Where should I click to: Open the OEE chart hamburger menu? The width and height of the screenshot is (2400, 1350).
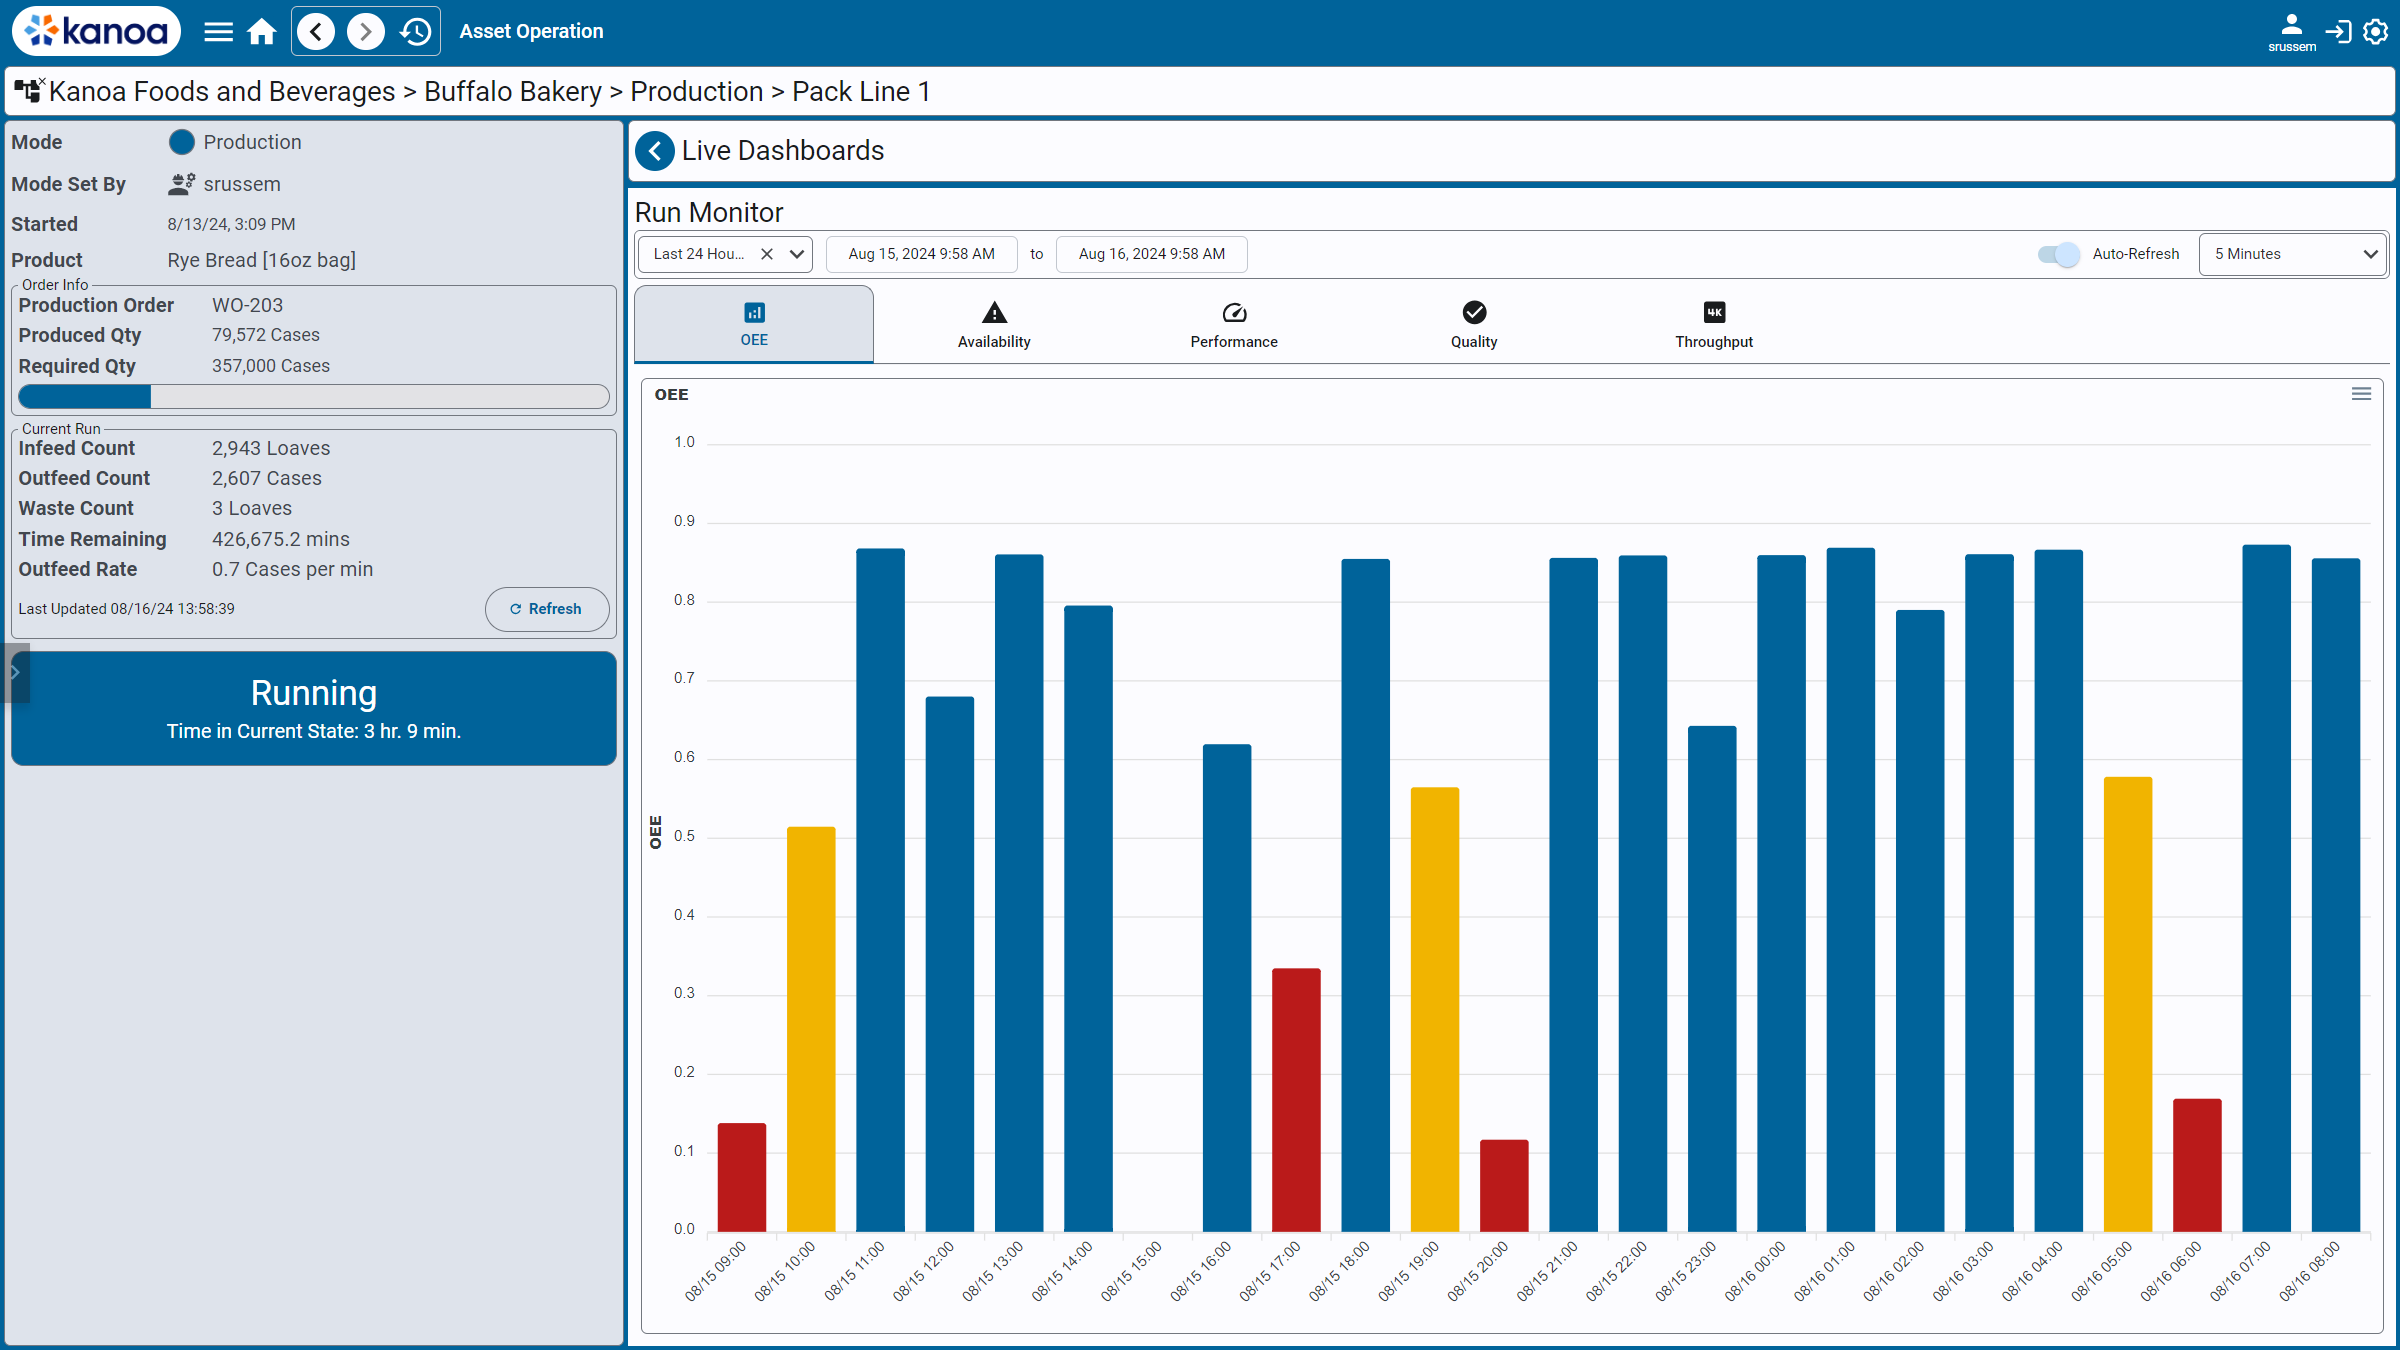point(2361,394)
